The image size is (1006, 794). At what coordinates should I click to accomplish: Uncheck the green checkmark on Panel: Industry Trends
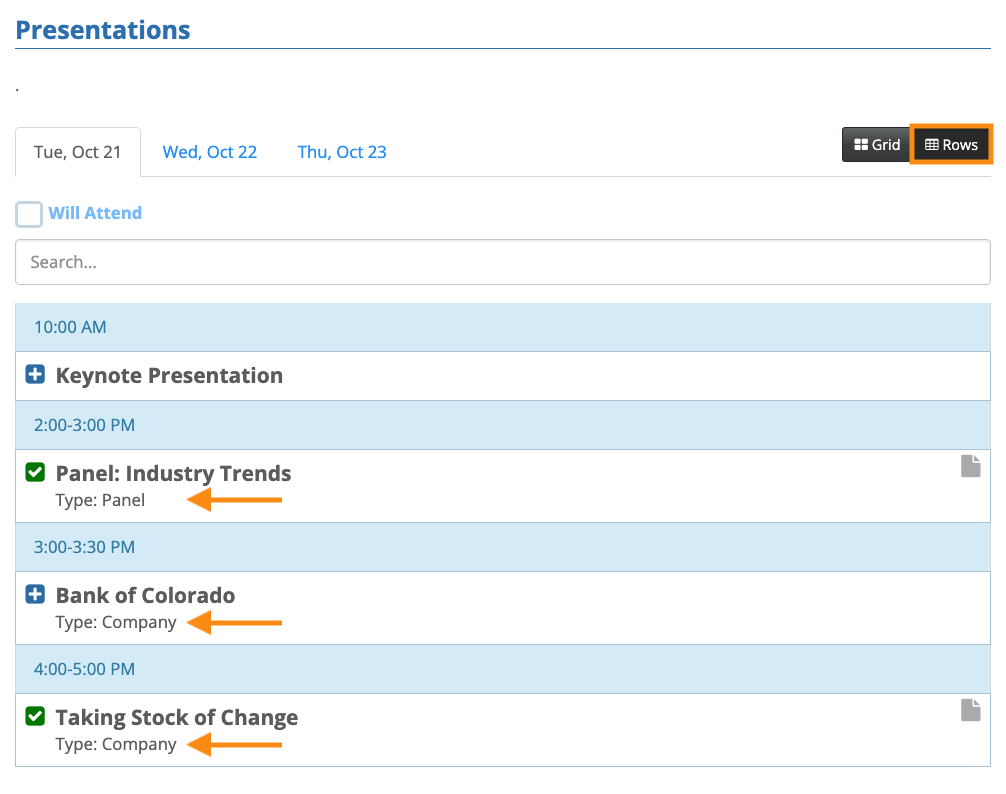(x=35, y=472)
